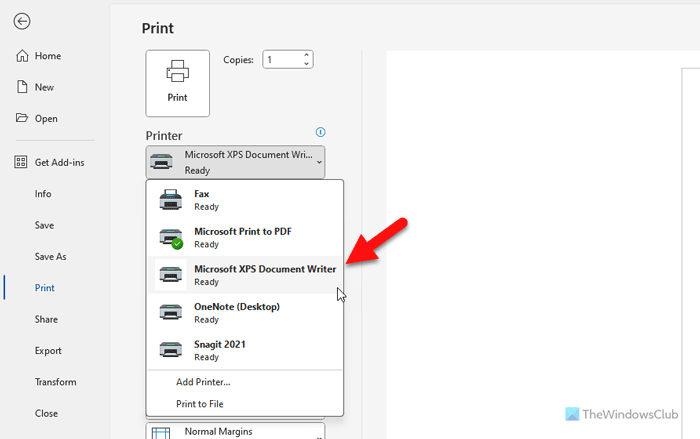Click the Copies number field
700x439 pixels.
click(x=281, y=60)
